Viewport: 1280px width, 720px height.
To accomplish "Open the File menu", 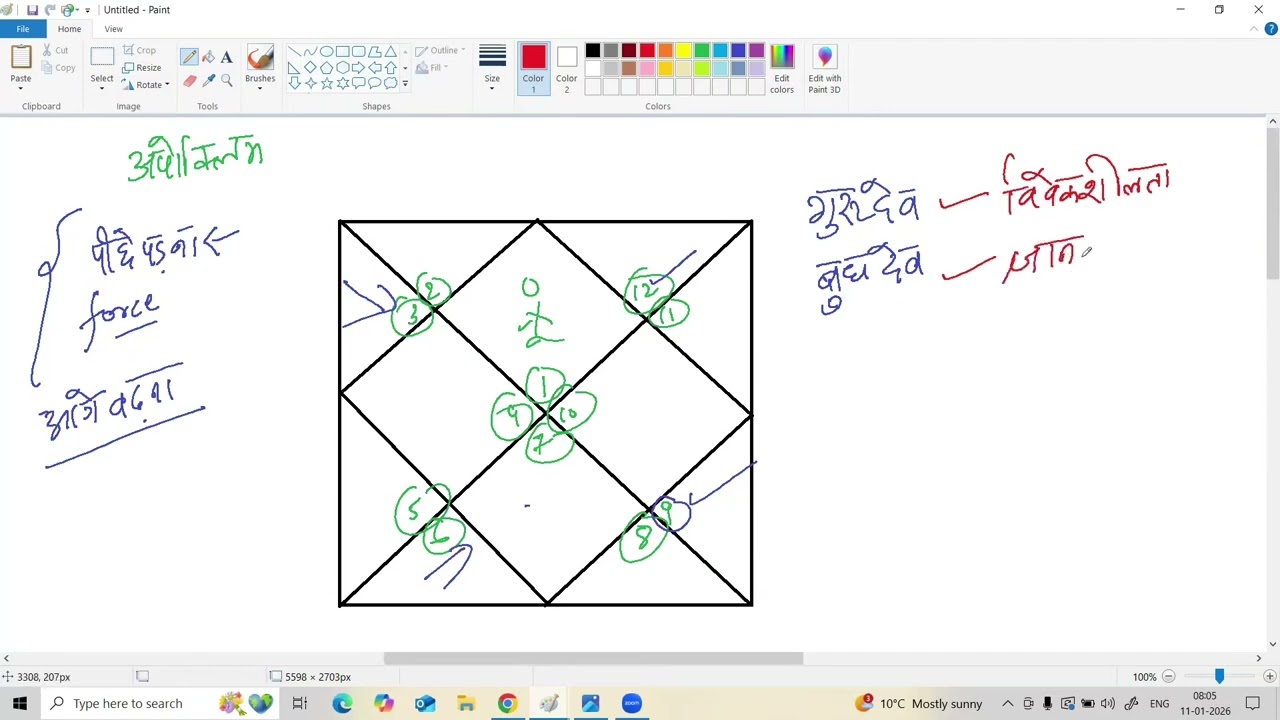I will 22,29.
